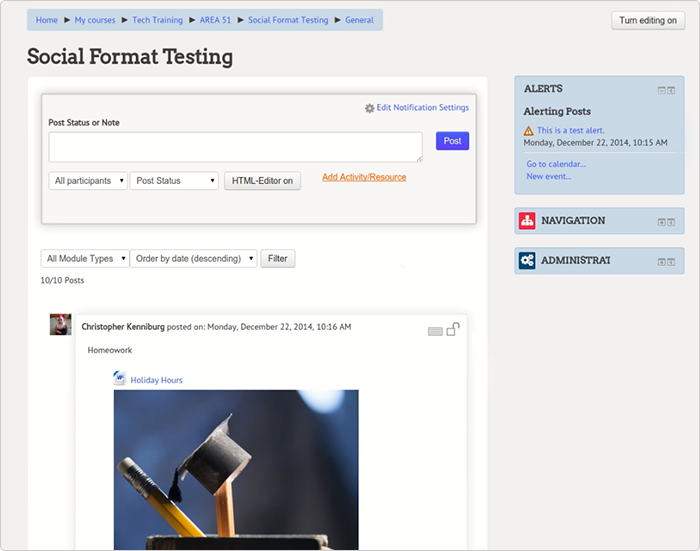This screenshot has height=551, width=700.
Task: Click the HTML-Editor on button
Action: tap(262, 181)
